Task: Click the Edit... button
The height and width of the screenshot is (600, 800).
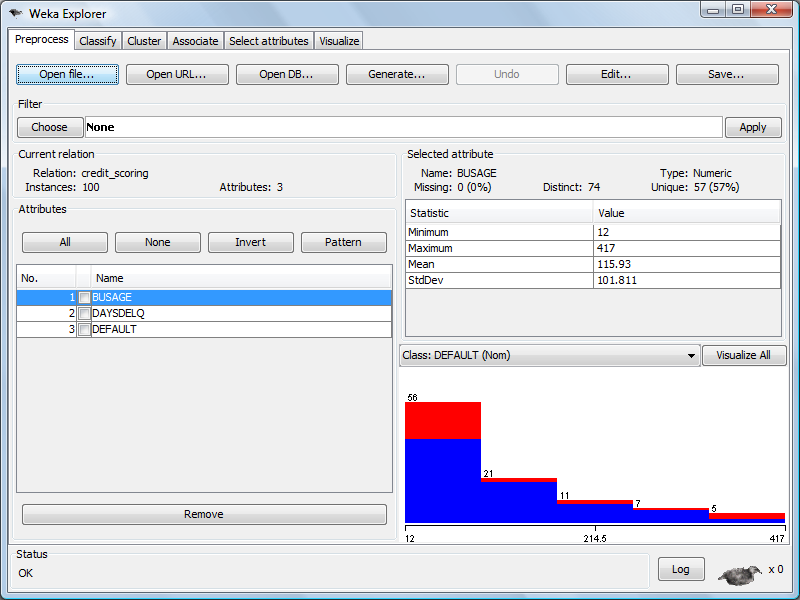Action: (x=617, y=74)
